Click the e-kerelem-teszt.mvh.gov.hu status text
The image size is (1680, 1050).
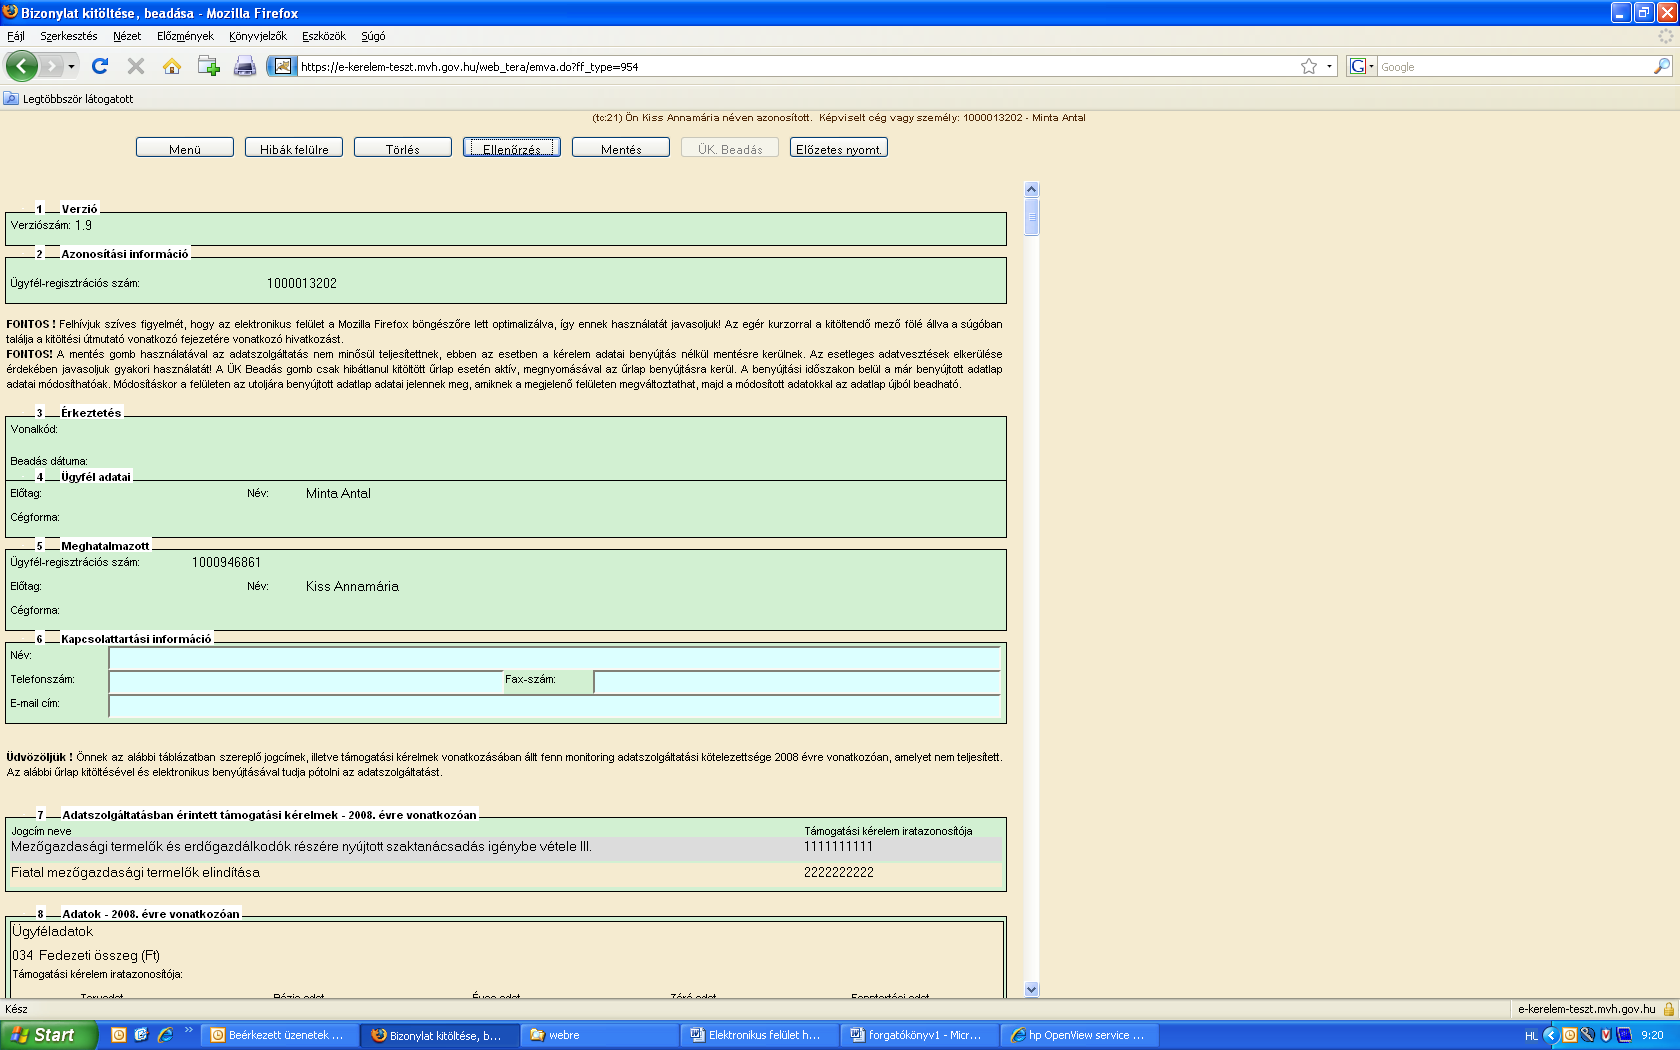(x=1586, y=1009)
